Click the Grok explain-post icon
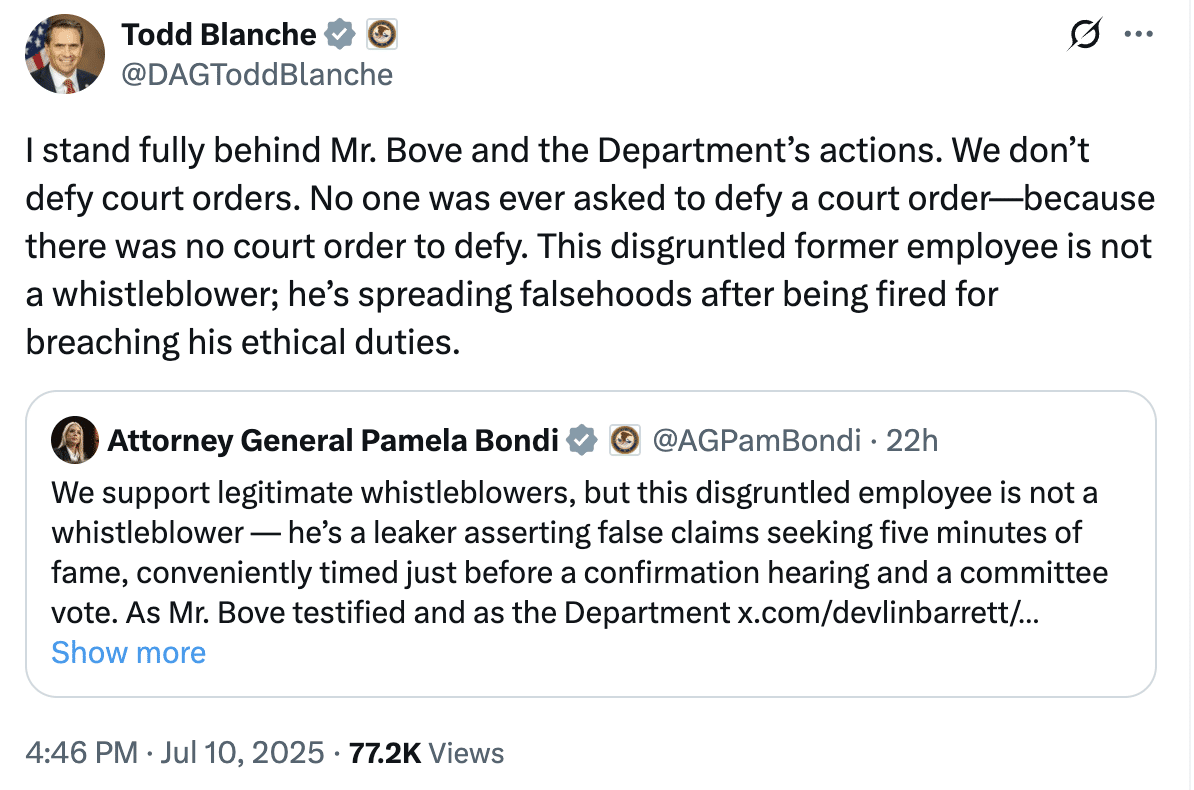Viewport: 1194px width, 790px height. click(1084, 34)
